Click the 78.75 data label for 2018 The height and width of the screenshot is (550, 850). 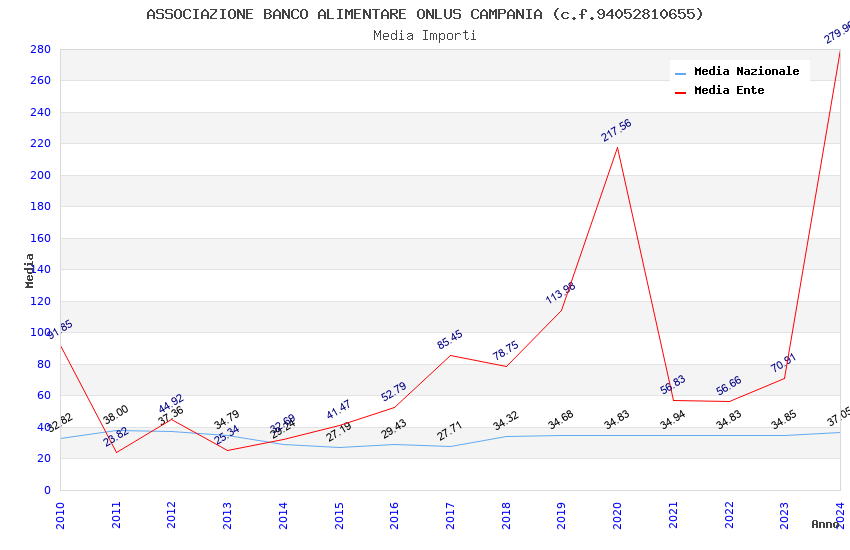tap(506, 351)
